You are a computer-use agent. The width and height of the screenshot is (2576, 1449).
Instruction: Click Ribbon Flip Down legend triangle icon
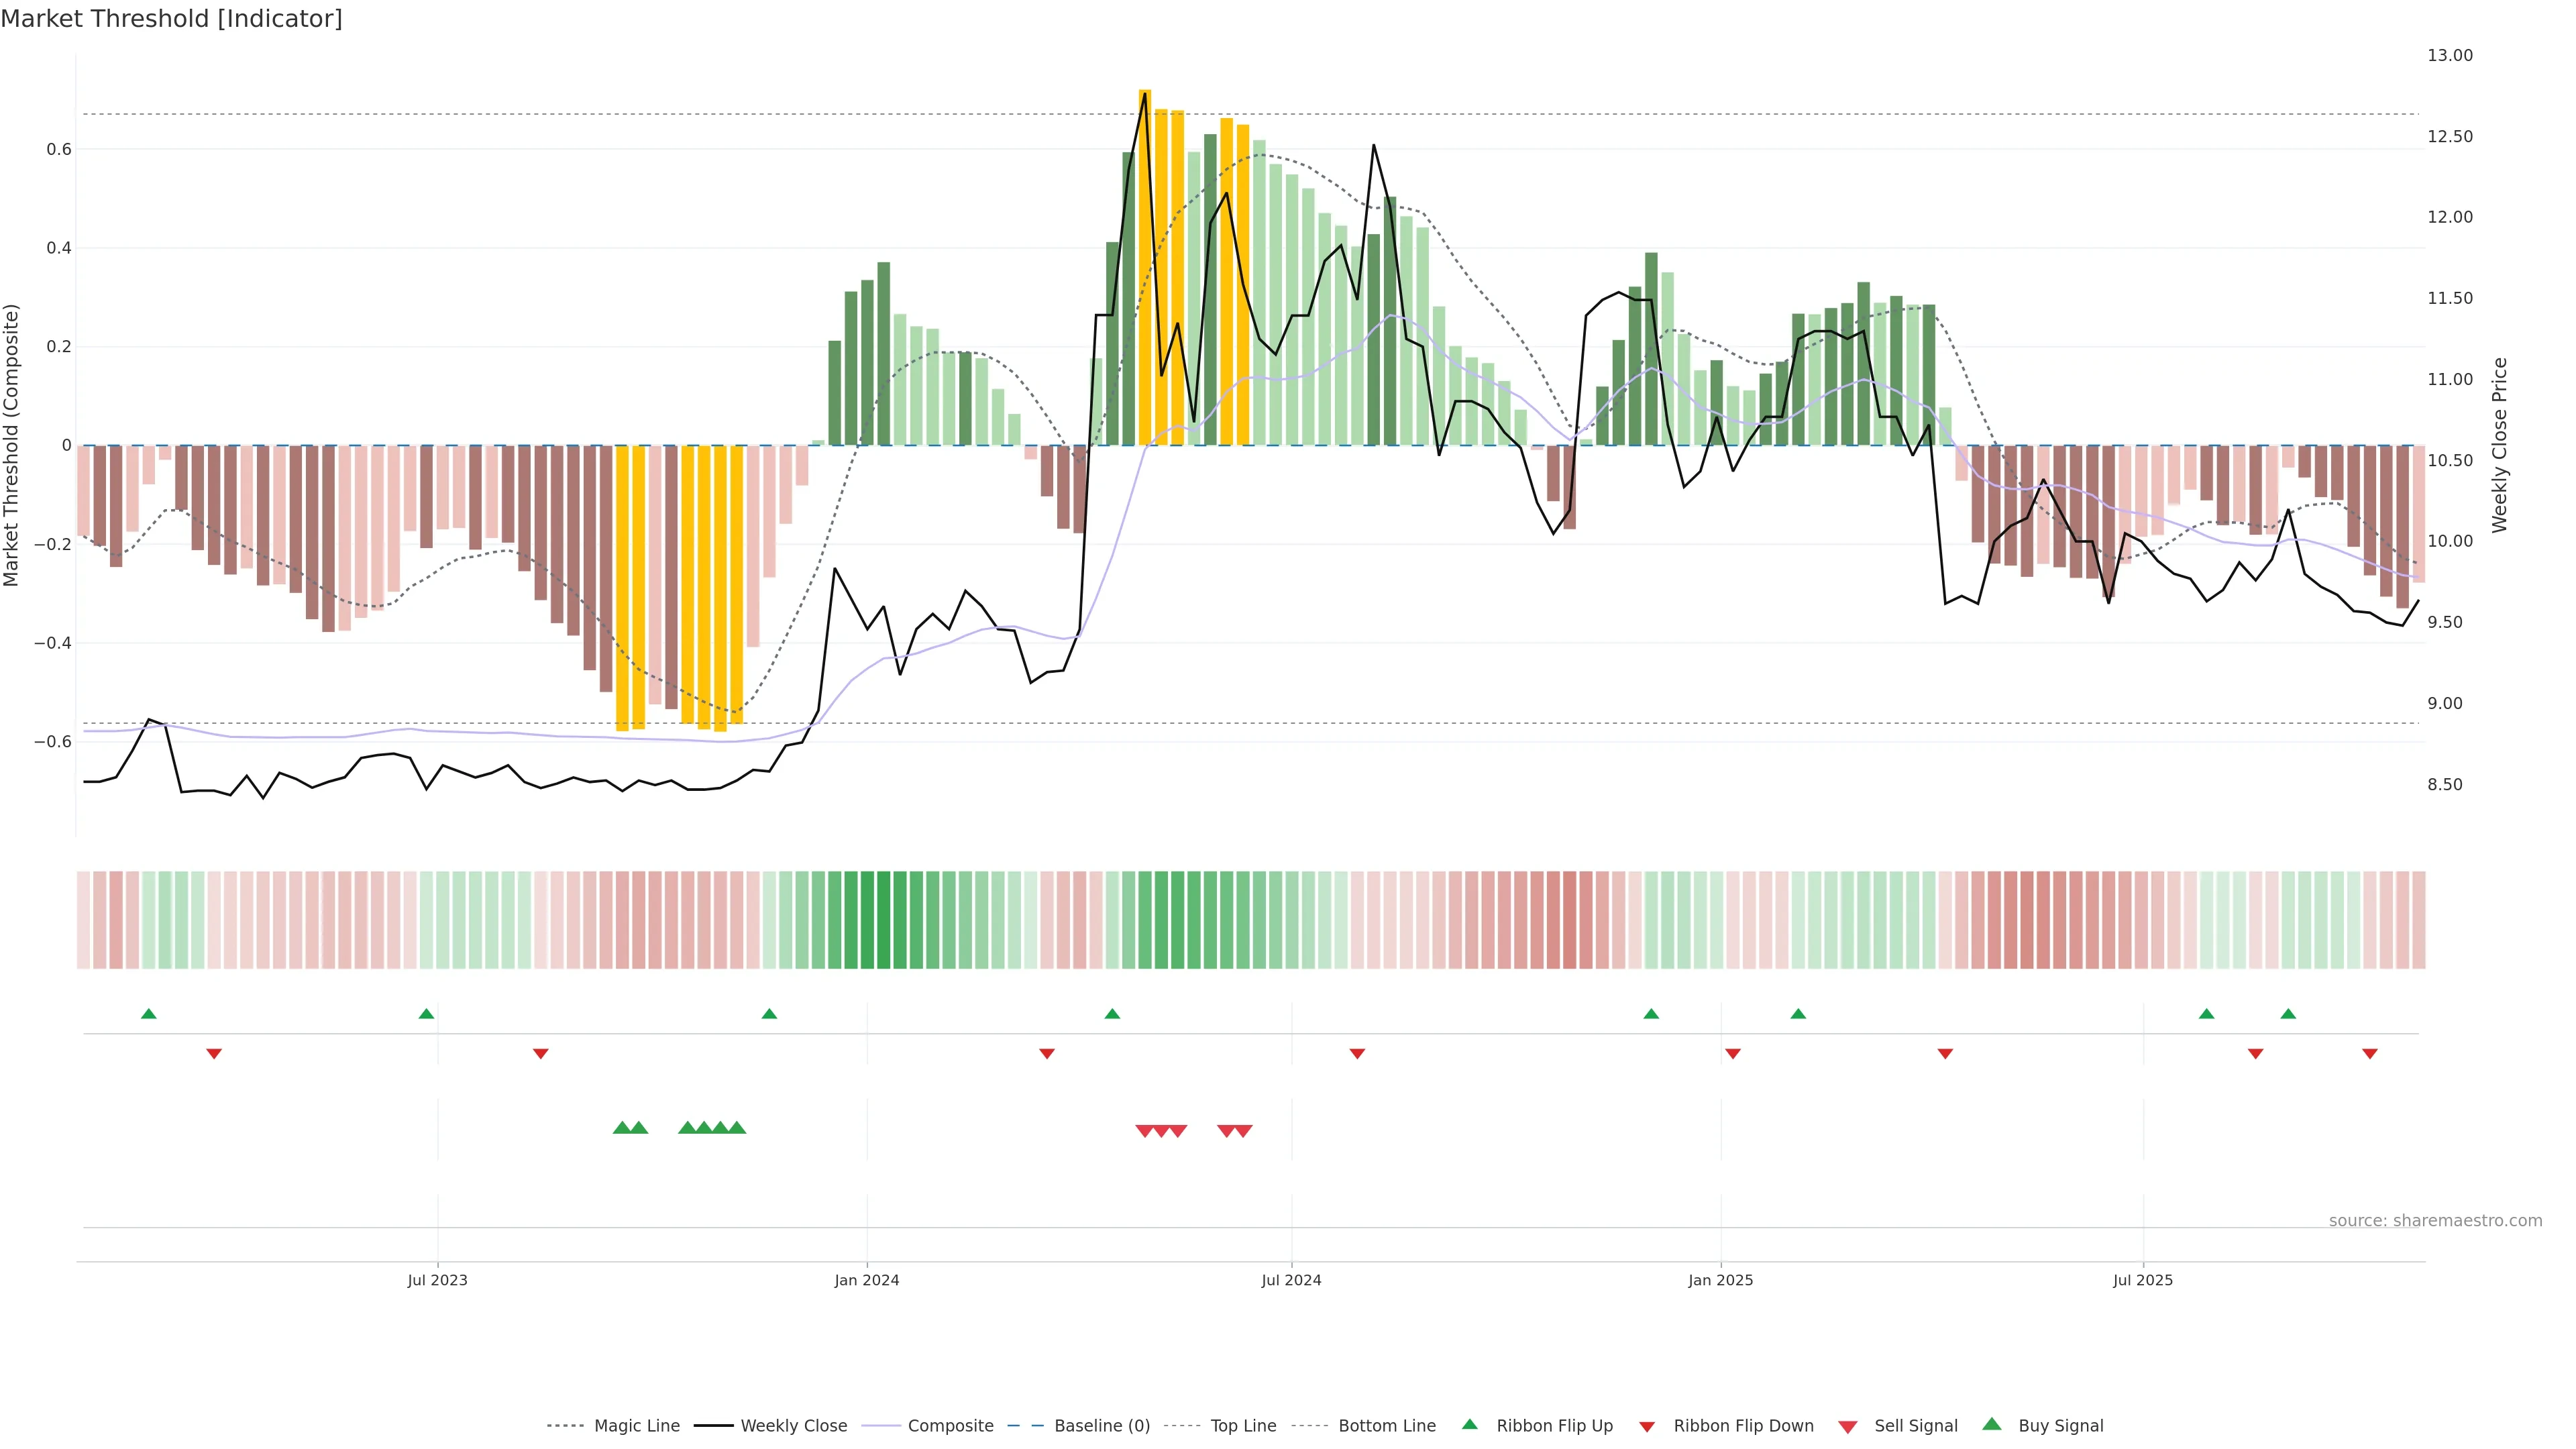click(x=1647, y=1427)
